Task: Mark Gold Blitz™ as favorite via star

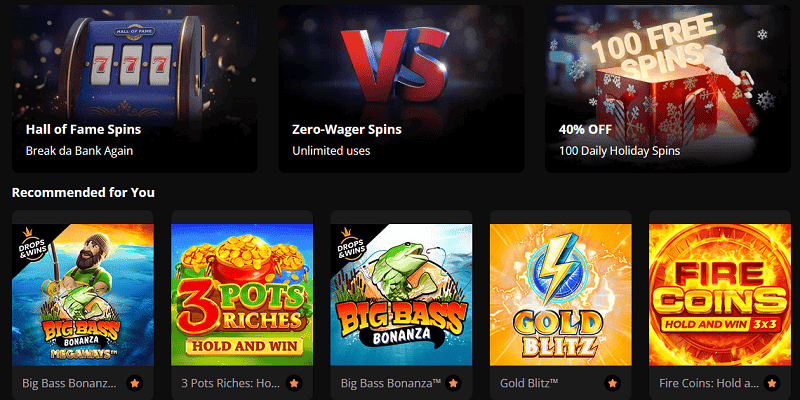Action: click(x=613, y=383)
